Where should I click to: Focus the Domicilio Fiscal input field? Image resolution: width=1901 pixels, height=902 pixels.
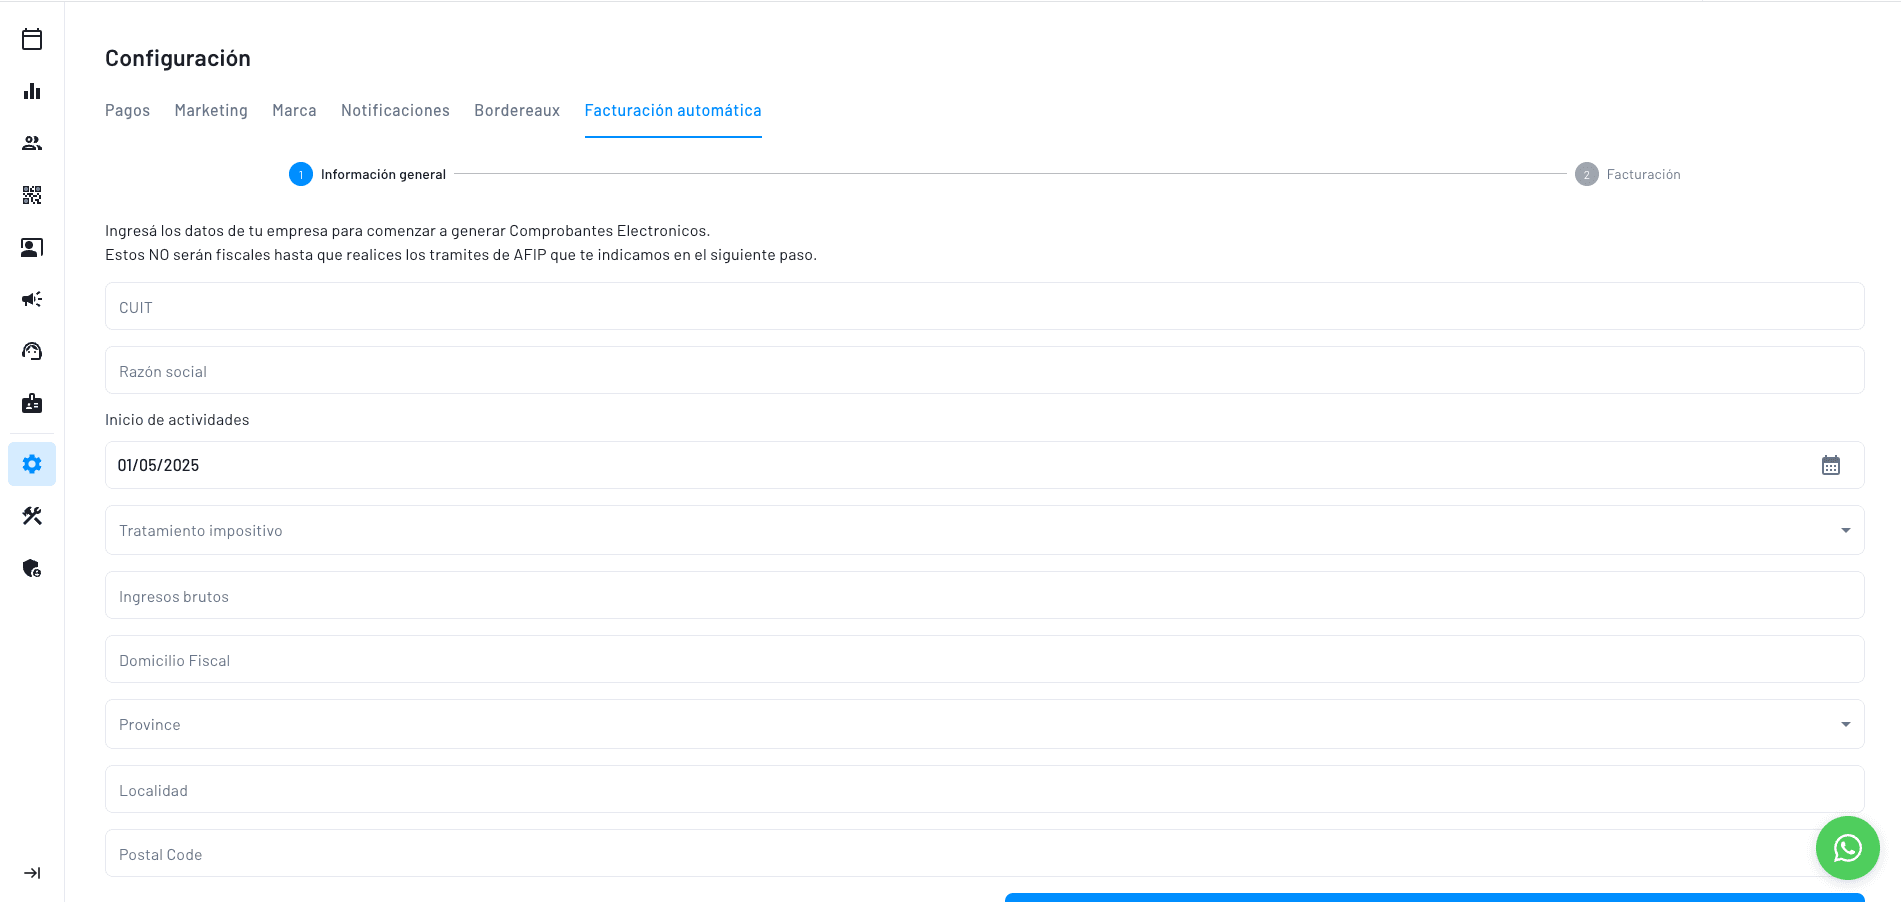pyautogui.click(x=984, y=659)
